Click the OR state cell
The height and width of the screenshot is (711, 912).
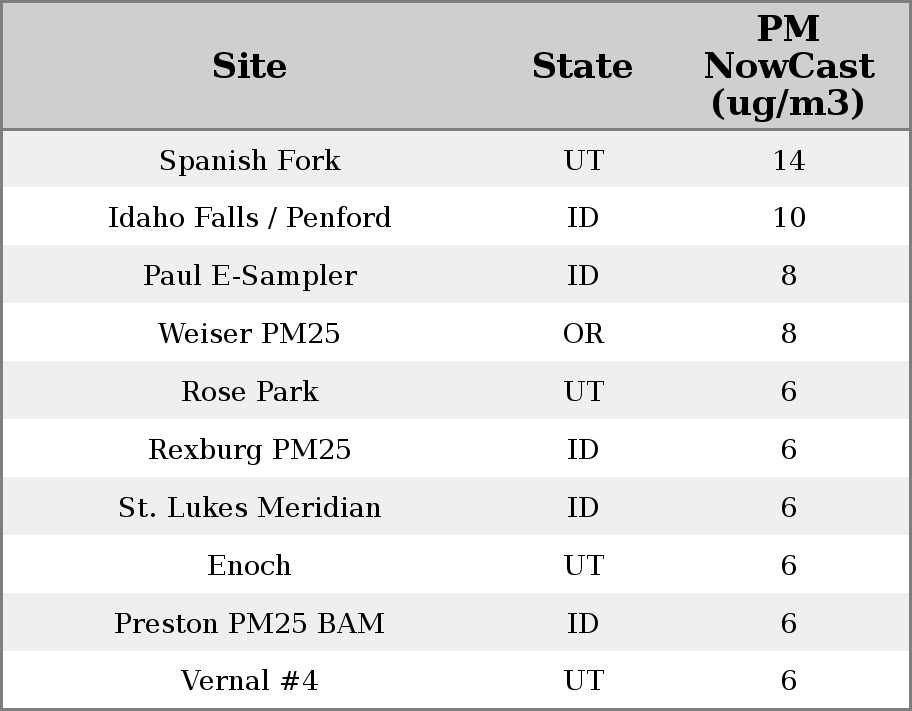(x=583, y=334)
